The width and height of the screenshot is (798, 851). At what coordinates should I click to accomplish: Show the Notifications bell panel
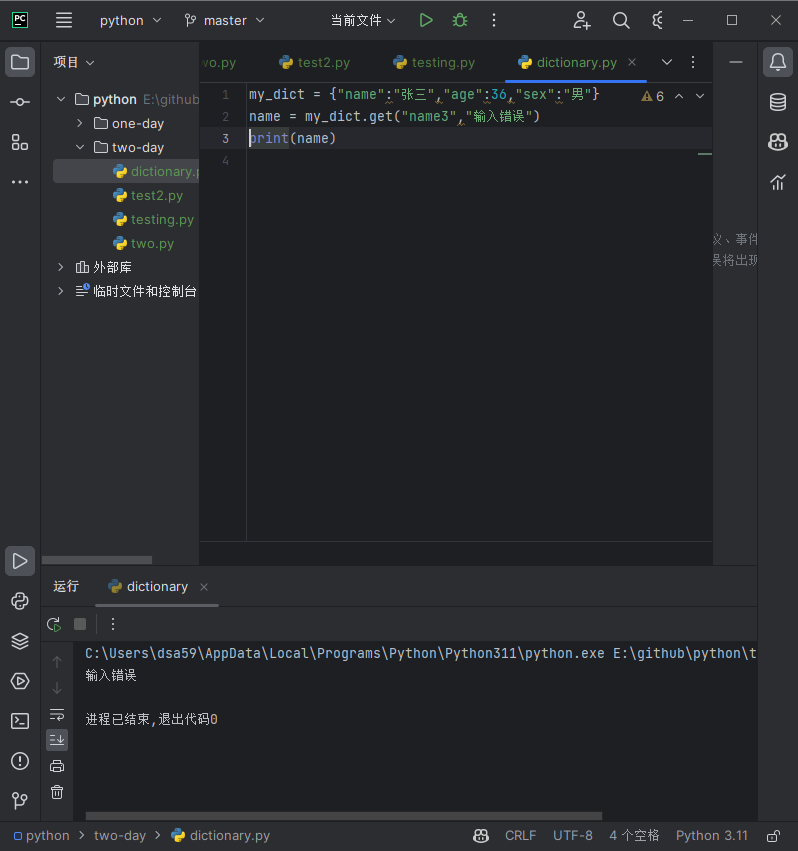click(x=777, y=62)
